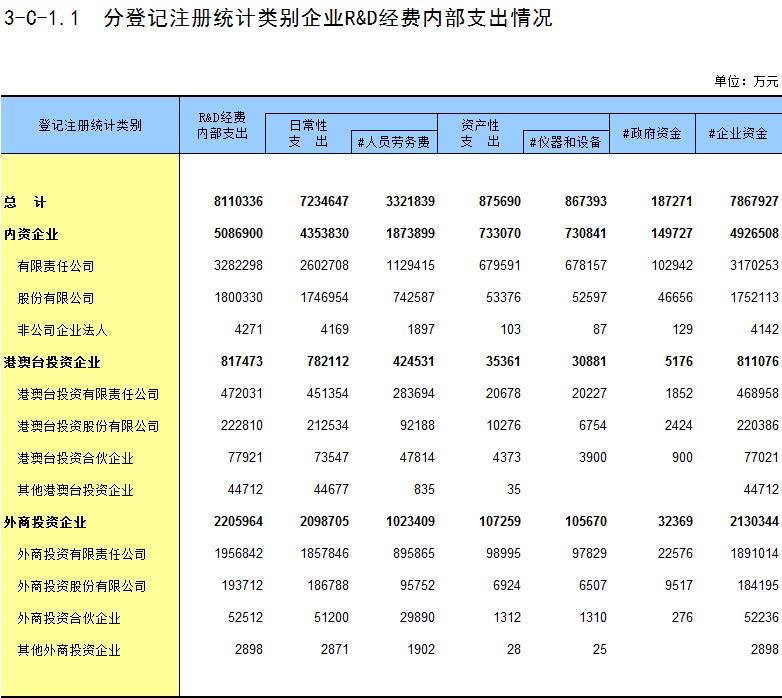Click the 日常性支出 column header
Image resolution: width=782 pixels, height=698 pixels.
[308, 133]
